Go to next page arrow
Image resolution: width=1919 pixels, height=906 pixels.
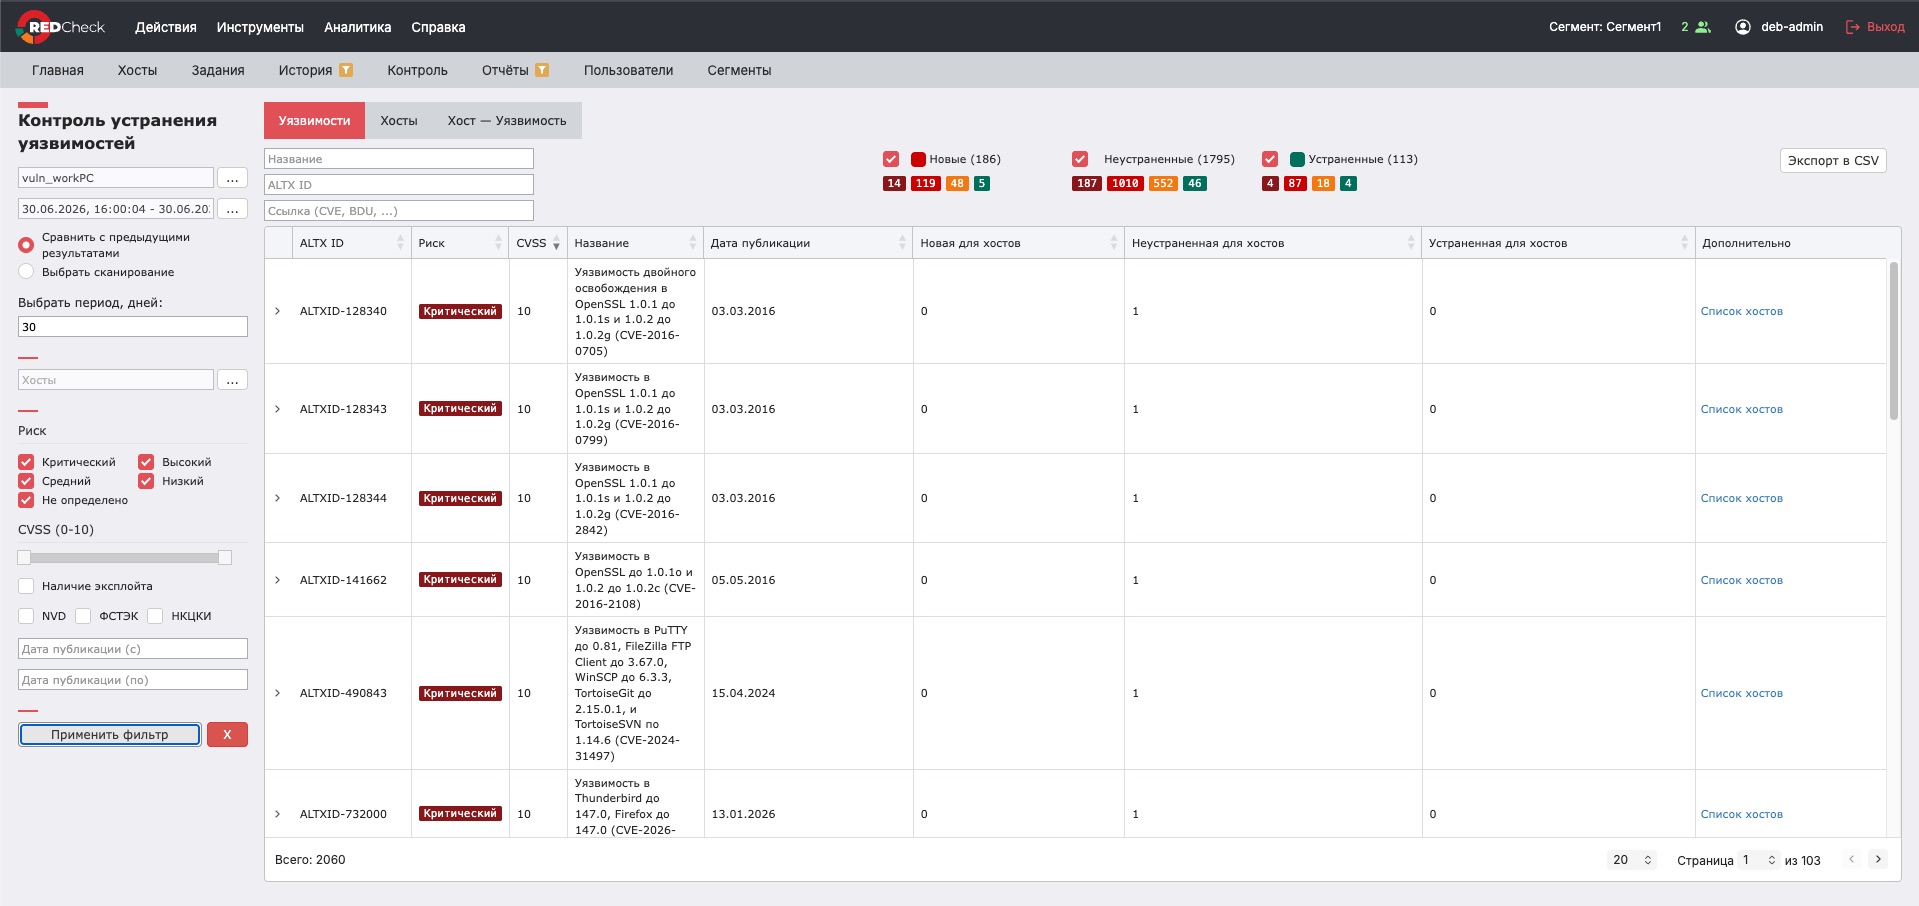tap(1878, 859)
